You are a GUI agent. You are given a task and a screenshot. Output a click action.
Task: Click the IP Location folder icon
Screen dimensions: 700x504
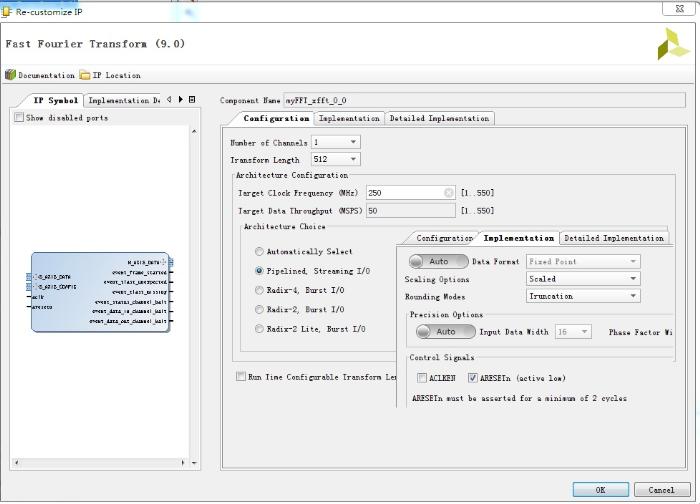[x=85, y=75]
